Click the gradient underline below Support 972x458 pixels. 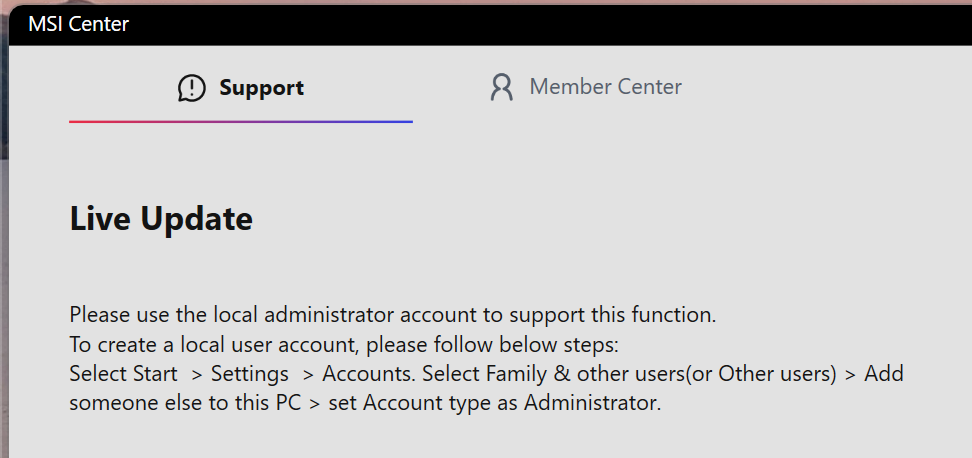(240, 121)
